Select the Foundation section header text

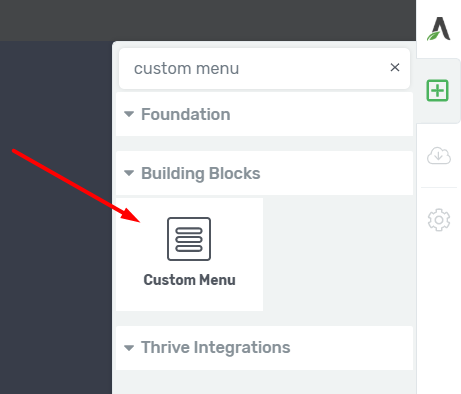tap(186, 114)
